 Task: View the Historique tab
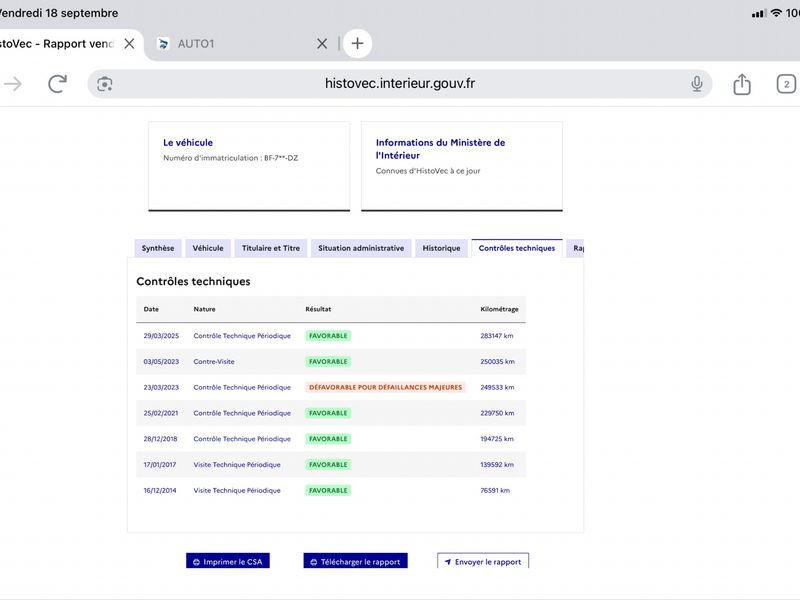441,248
